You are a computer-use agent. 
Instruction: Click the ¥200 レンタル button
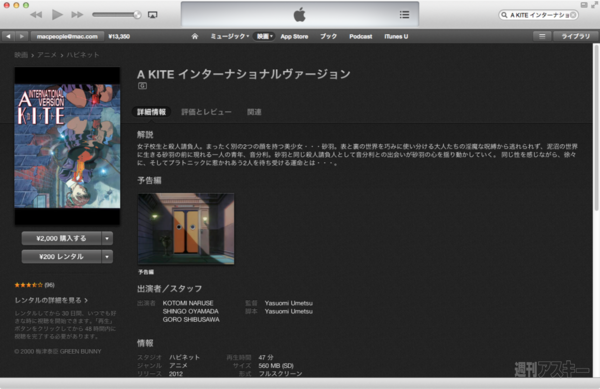click(61, 257)
